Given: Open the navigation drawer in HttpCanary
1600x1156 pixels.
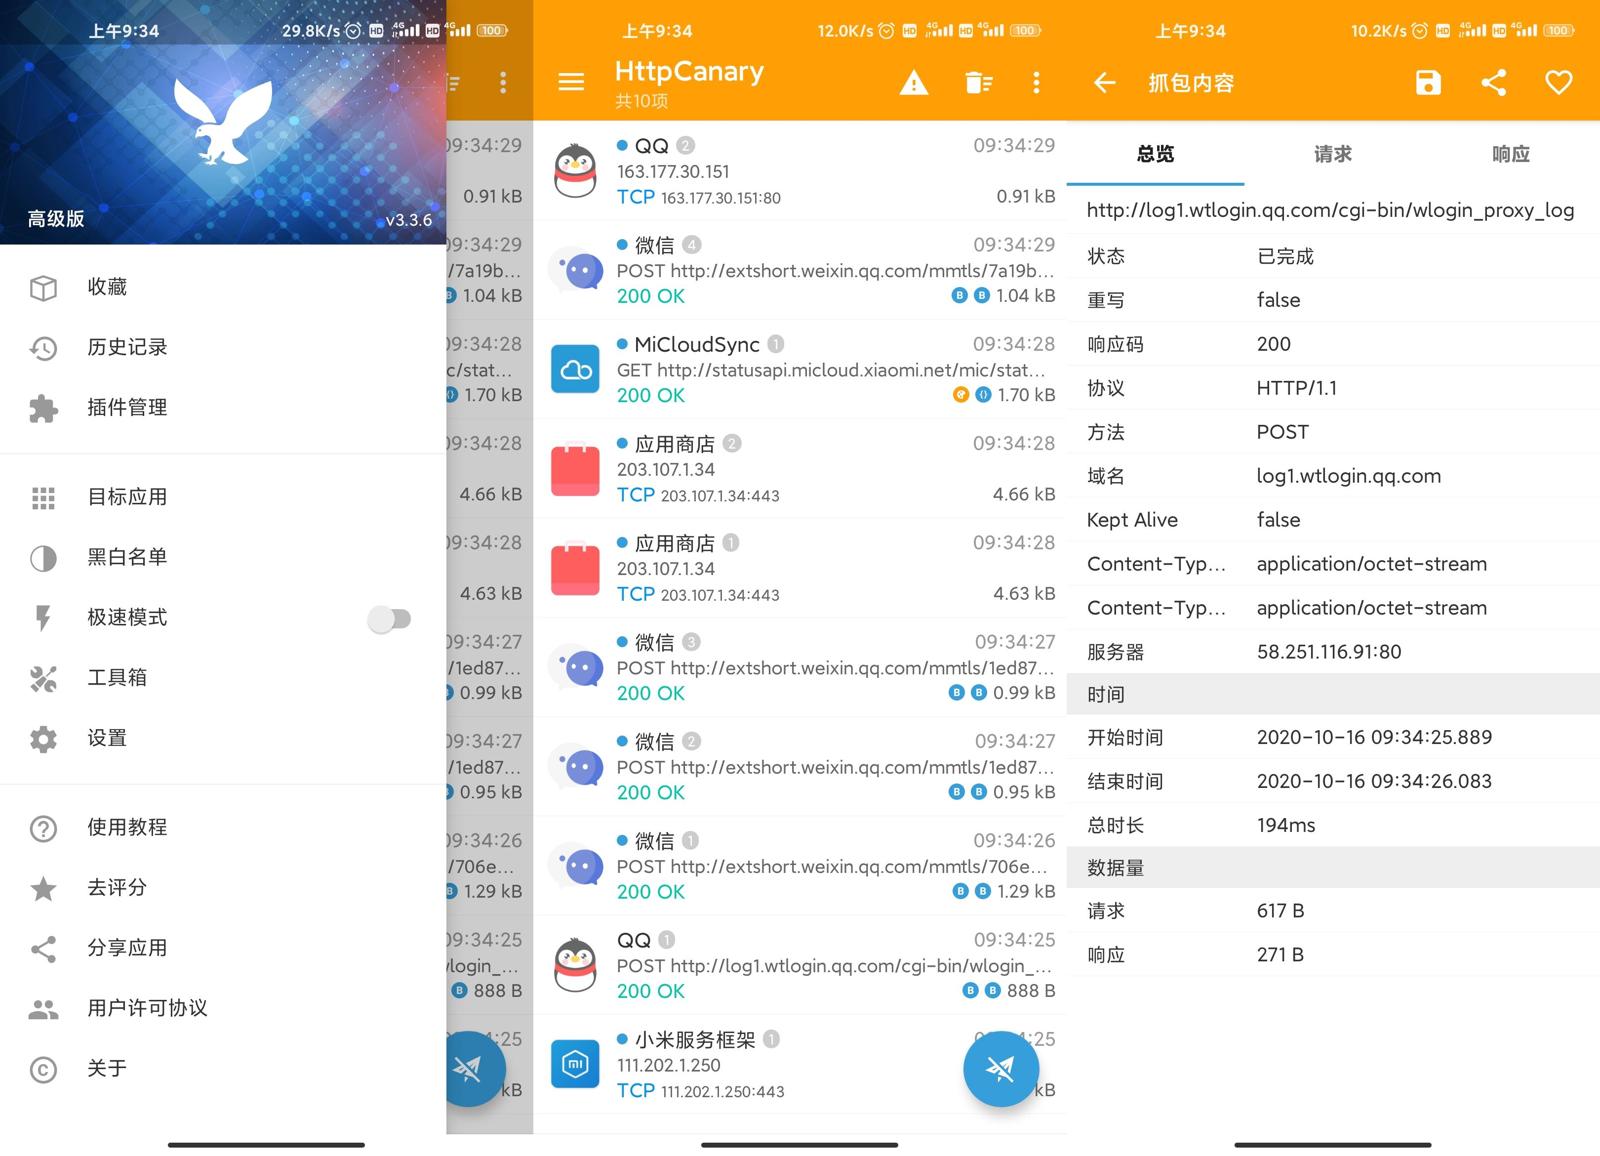Looking at the screenshot, I should [x=571, y=82].
